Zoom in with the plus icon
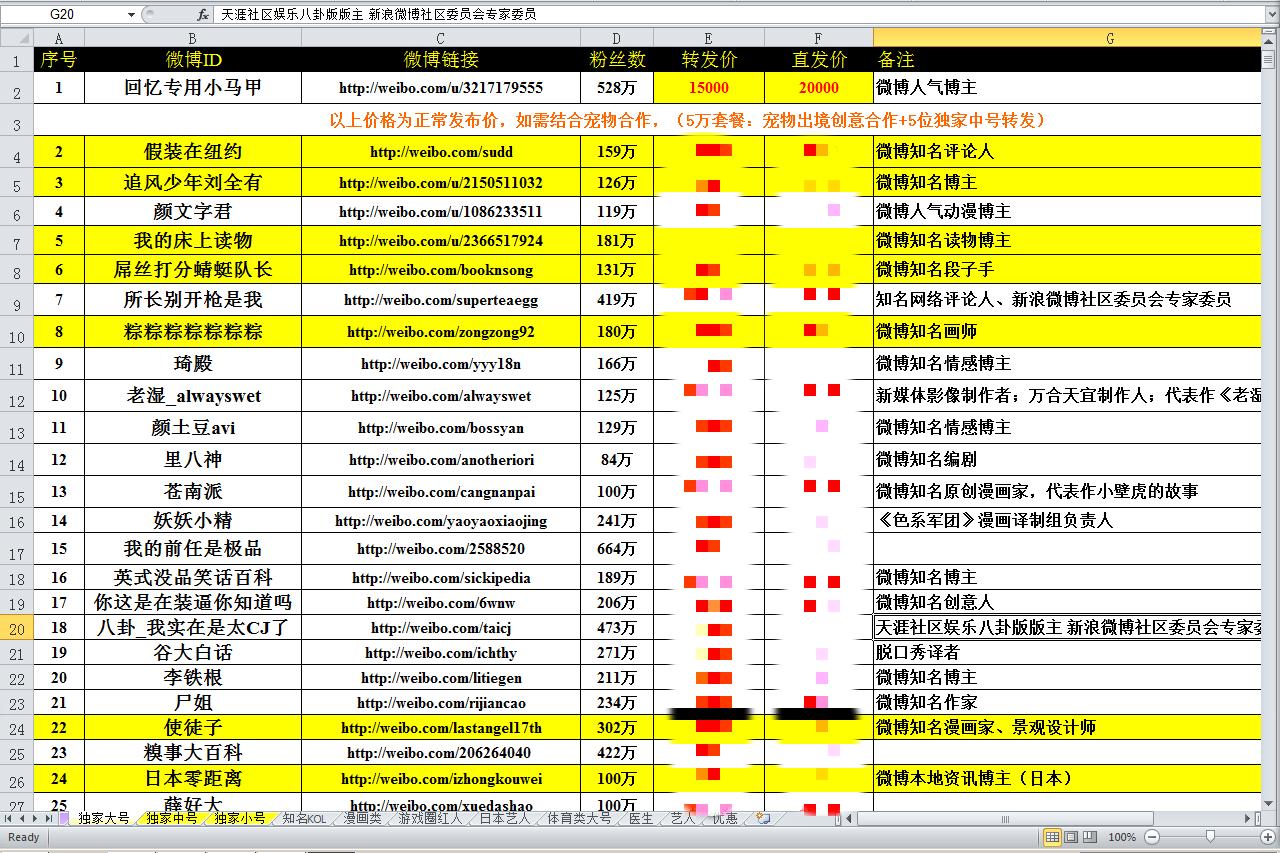1280x853 pixels. (x=1268, y=836)
